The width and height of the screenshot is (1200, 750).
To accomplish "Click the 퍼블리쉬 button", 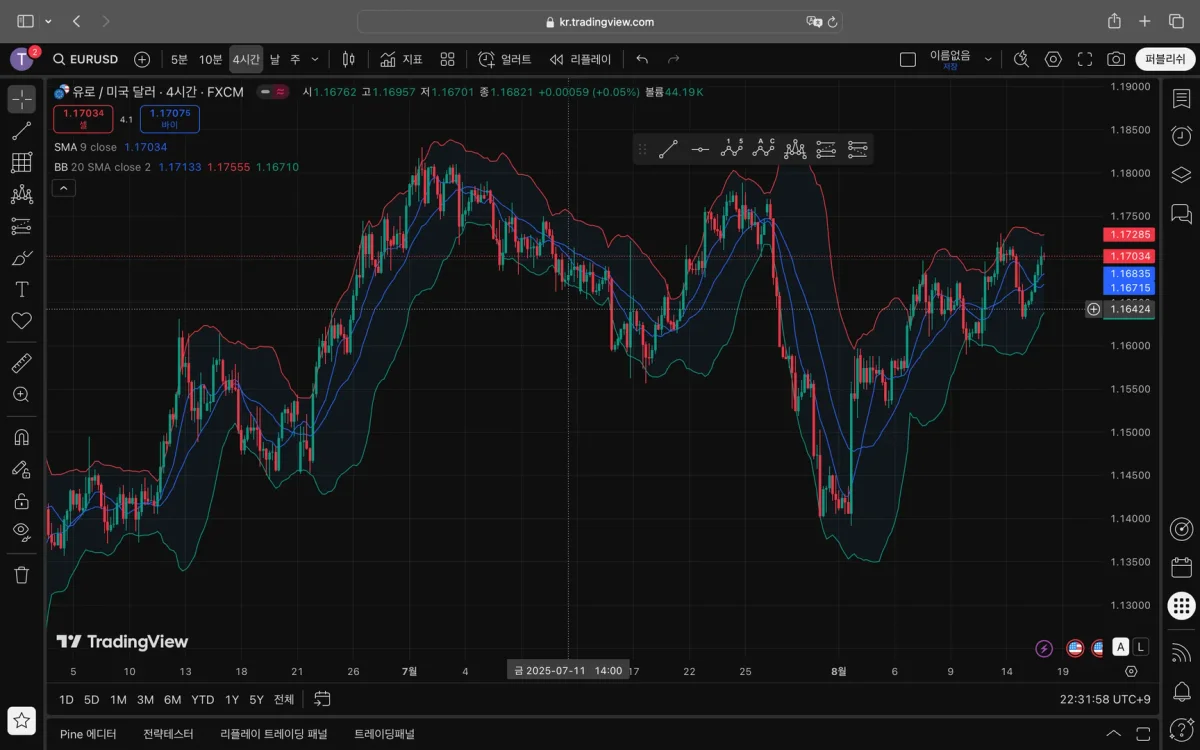I will pyautogui.click(x=1165, y=60).
